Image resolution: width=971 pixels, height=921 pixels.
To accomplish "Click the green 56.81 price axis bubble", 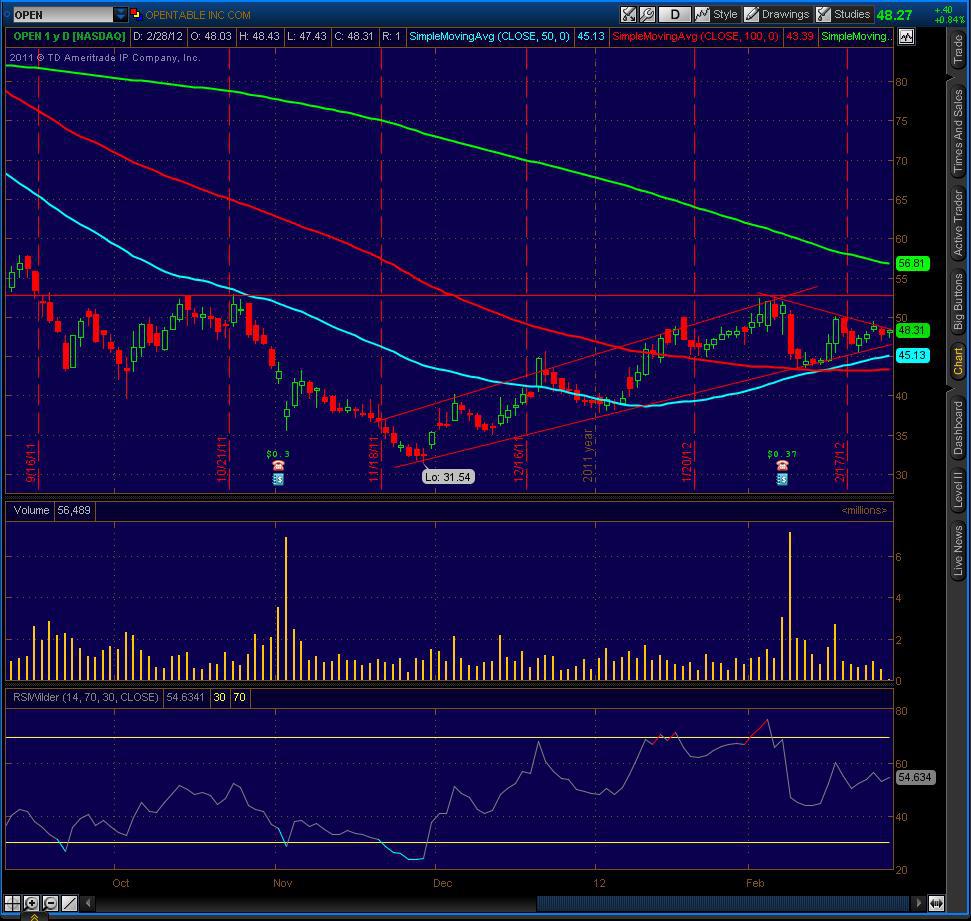I will coord(912,263).
